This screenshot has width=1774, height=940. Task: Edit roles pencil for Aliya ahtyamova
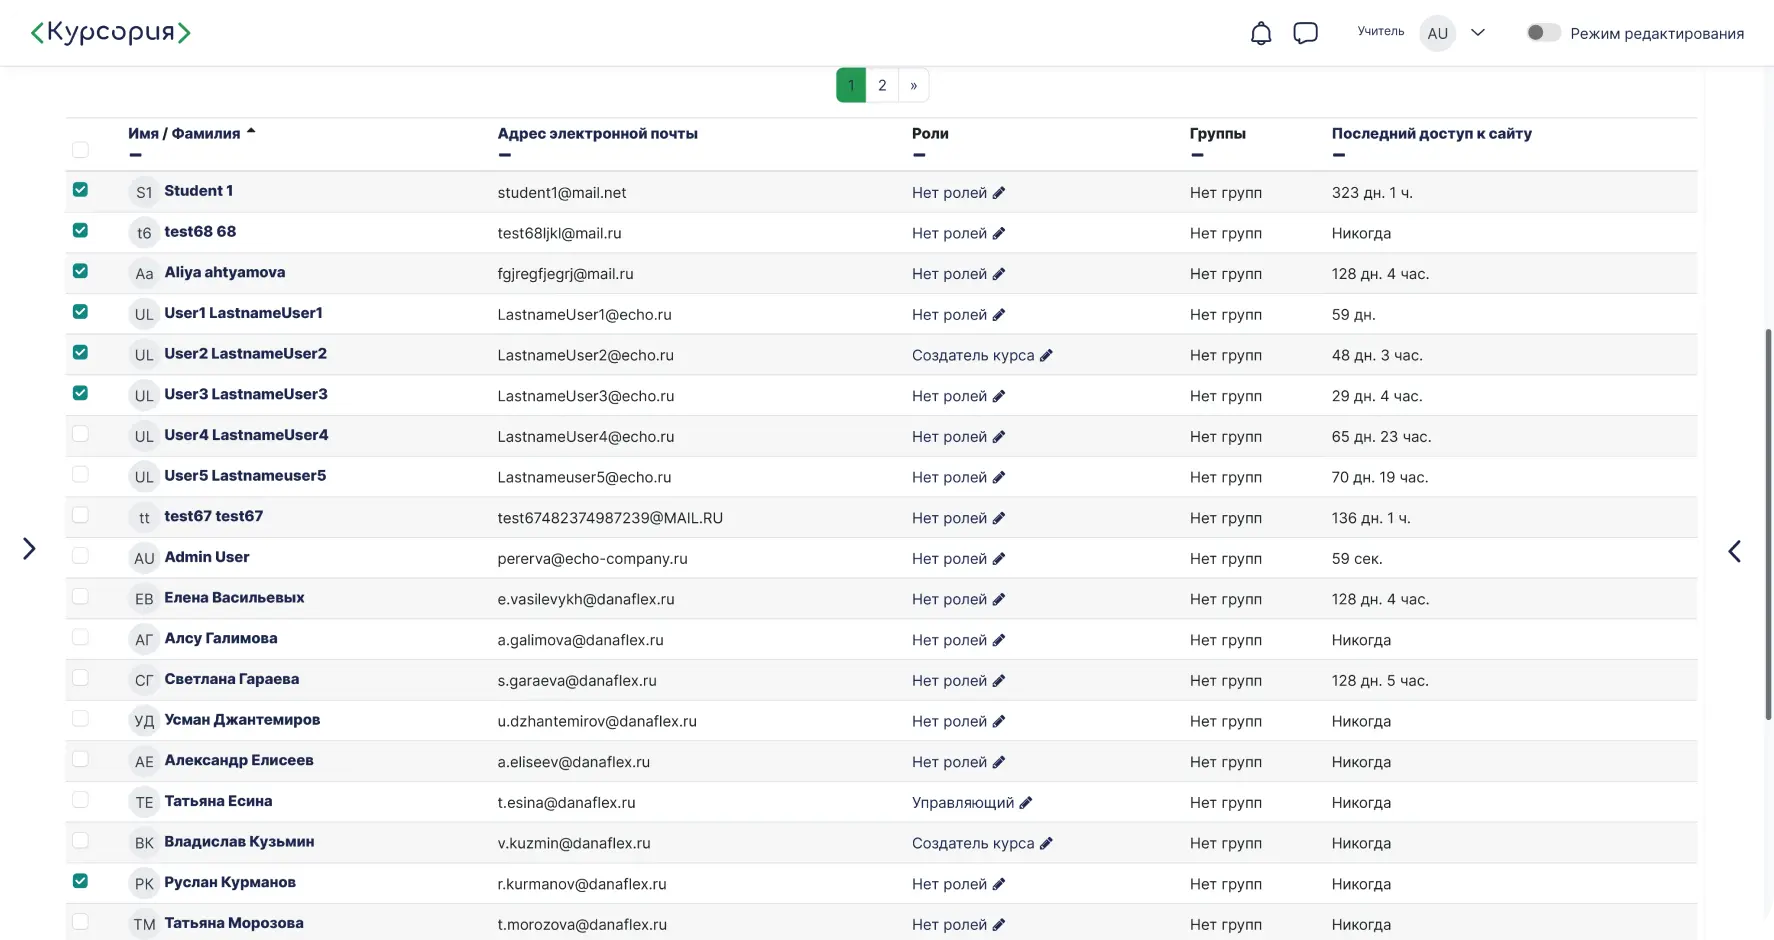coord(999,274)
